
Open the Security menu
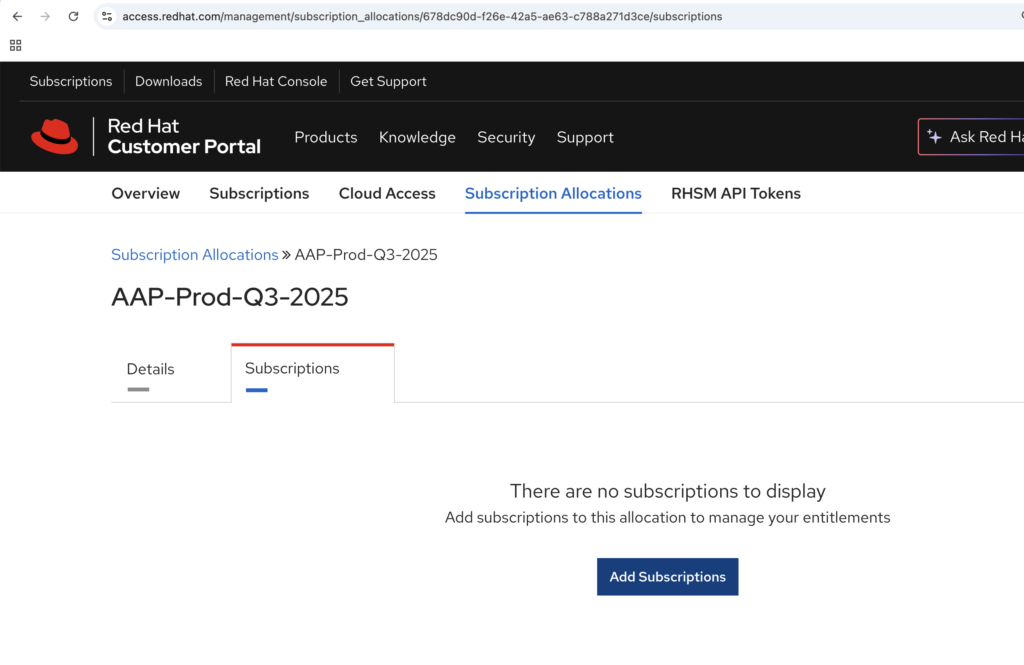506,137
